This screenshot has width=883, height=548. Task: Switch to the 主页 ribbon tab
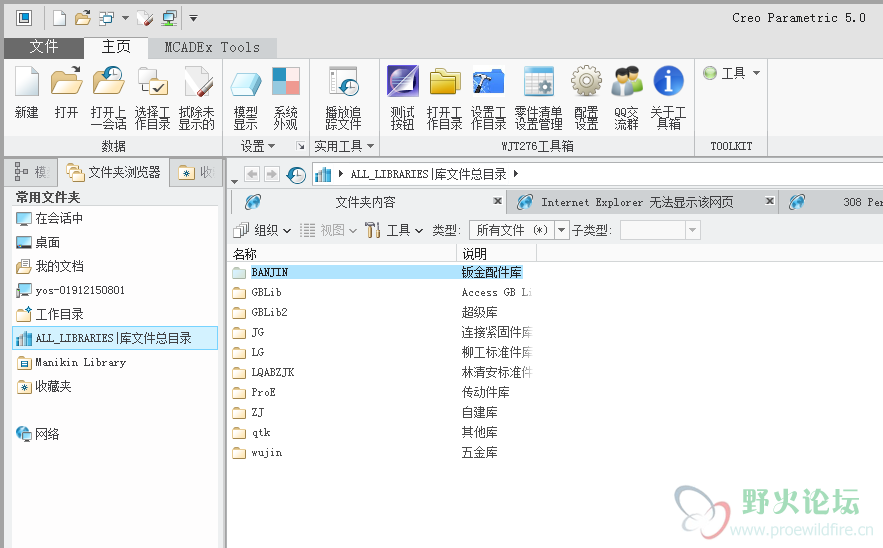[116, 47]
